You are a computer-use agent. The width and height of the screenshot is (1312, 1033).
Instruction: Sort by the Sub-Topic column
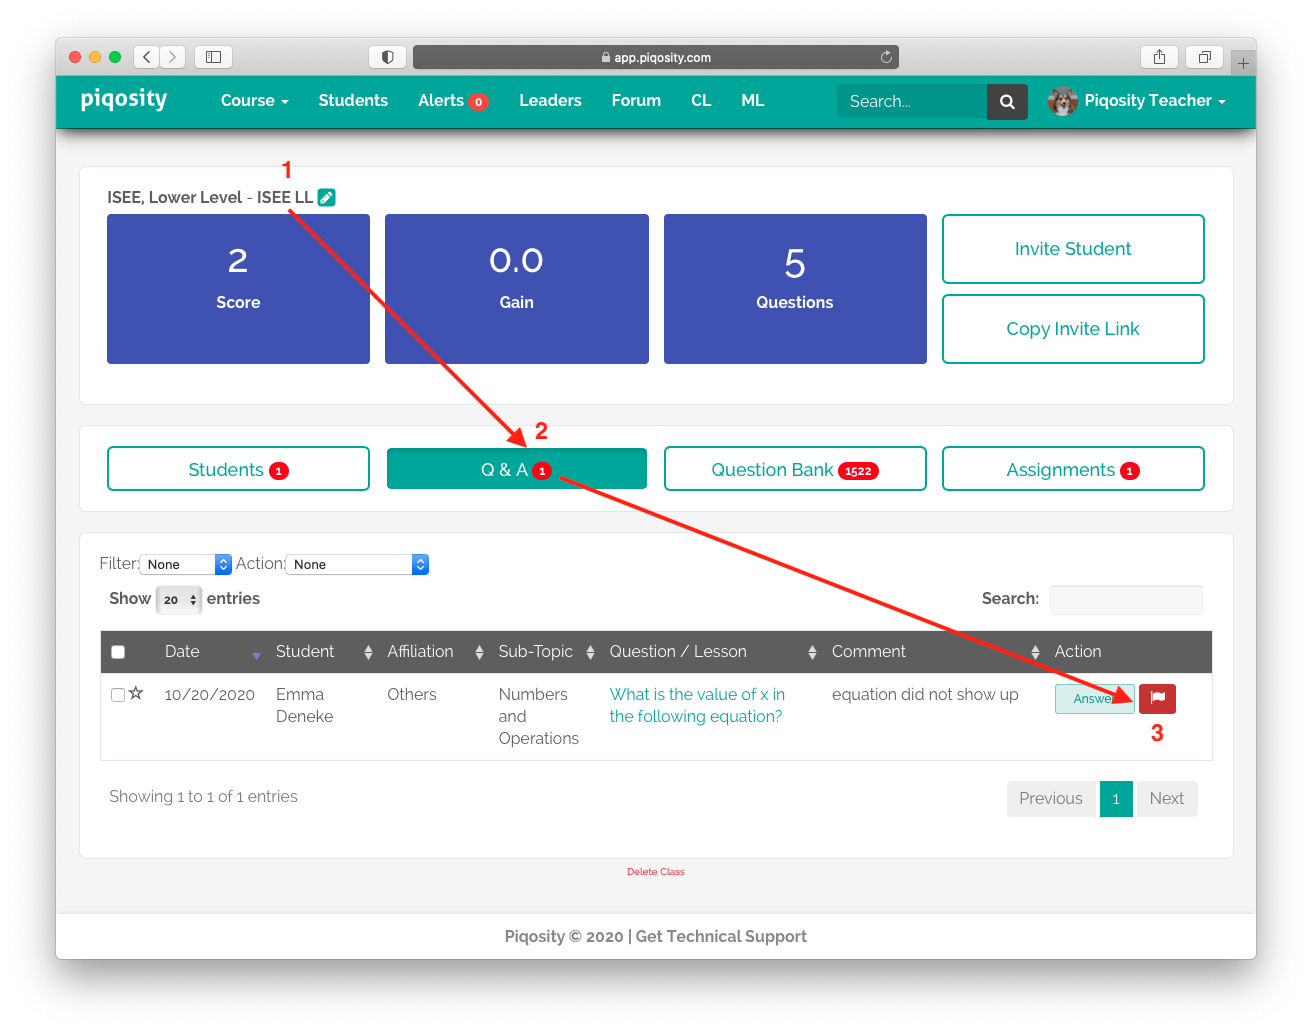(x=546, y=652)
